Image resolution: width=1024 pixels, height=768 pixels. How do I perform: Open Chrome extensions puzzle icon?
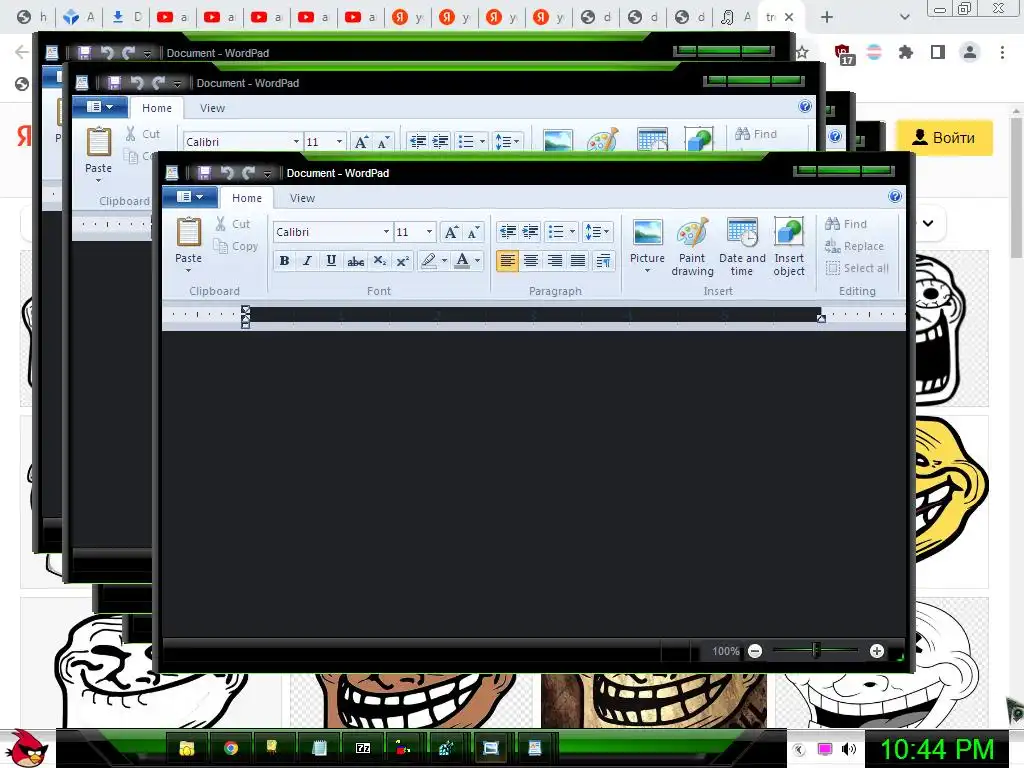pyautogui.click(x=905, y=52)
